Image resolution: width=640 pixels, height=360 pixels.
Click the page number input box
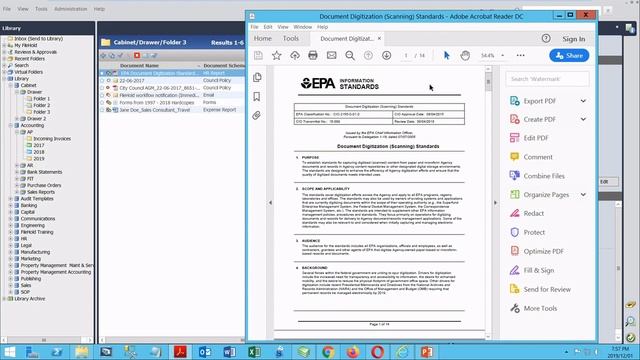tap(406, 55)
